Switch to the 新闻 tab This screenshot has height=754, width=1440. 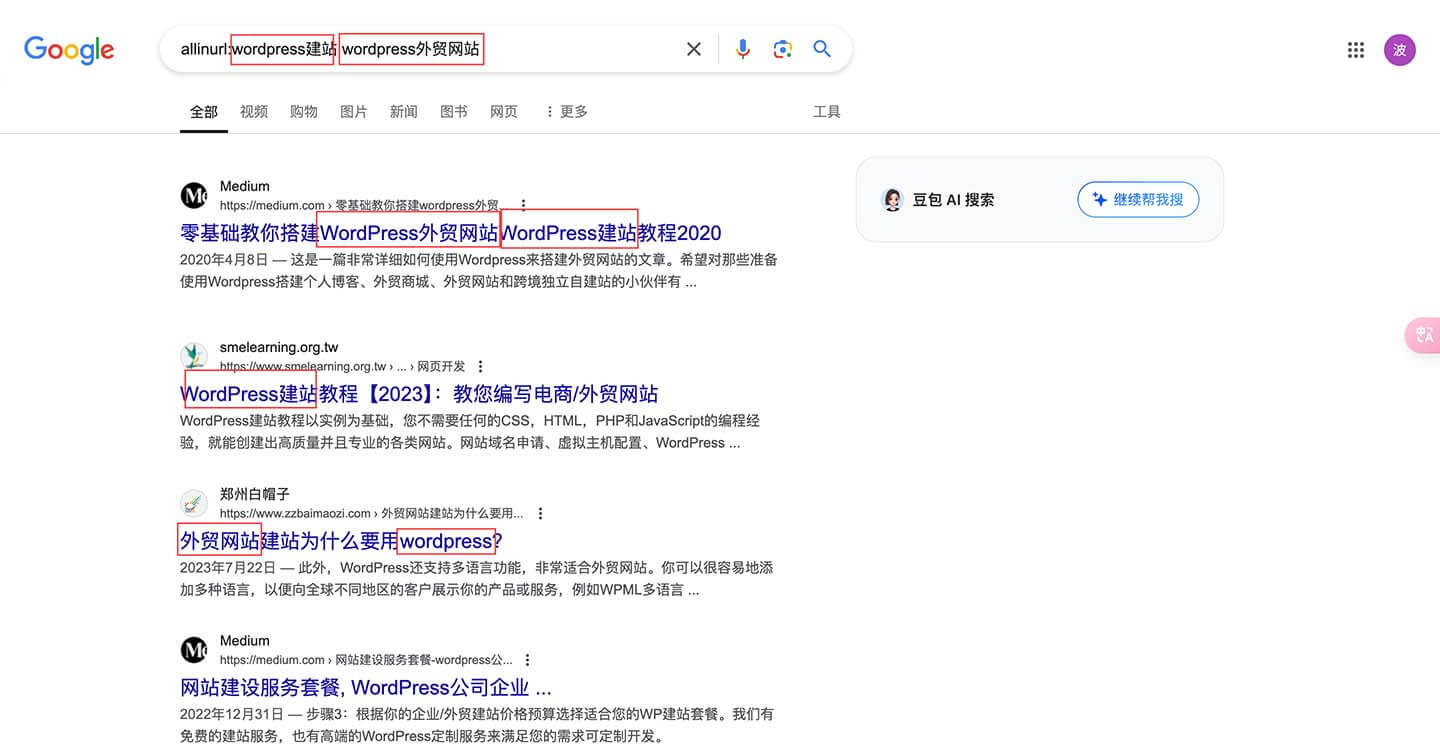pyautogui.click(x=404, y=112)
